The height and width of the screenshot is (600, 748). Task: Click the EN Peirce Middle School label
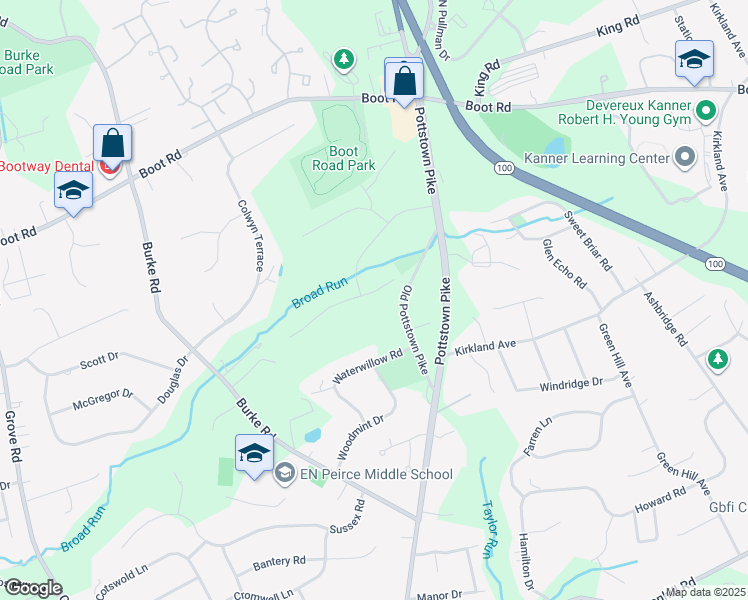point(376,474)
